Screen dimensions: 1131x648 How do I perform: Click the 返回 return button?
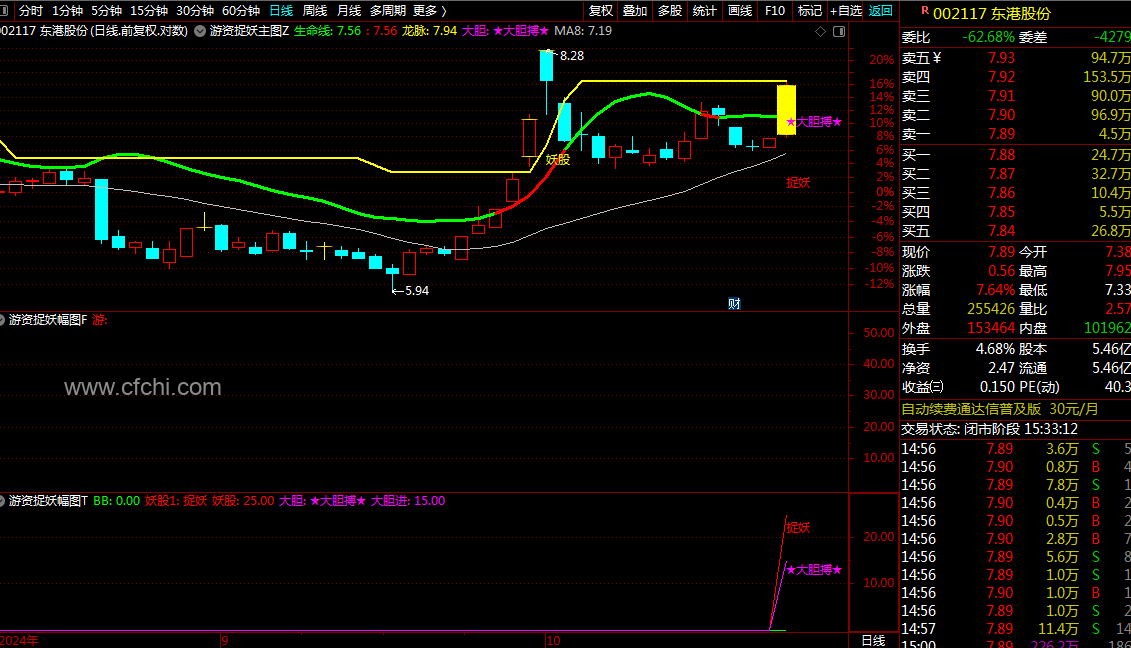pyautogui.click(x=881, y=11)
